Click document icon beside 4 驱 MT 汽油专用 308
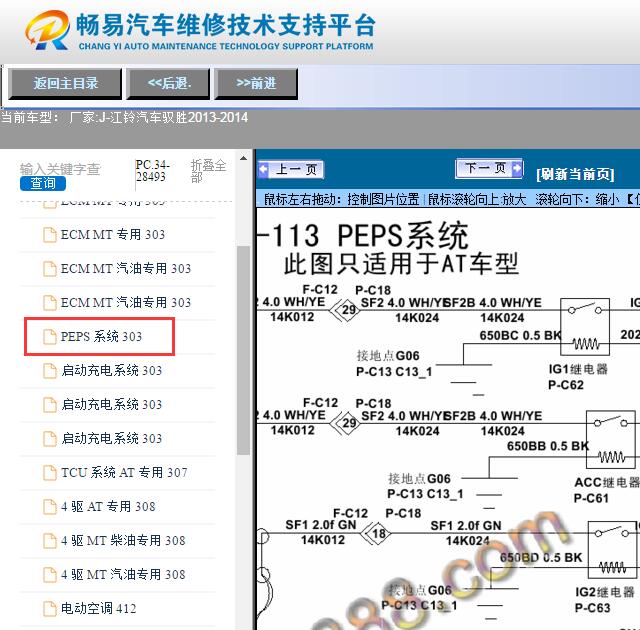The image size is (640, 630). pyautogui.click(x=50, y=575)
